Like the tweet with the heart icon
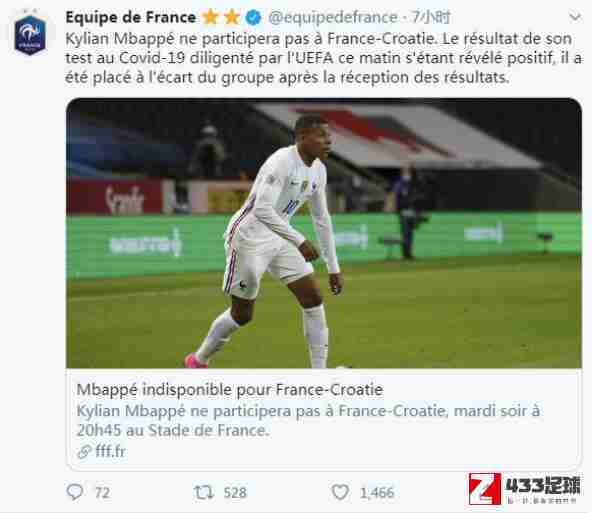 [340, 492]
